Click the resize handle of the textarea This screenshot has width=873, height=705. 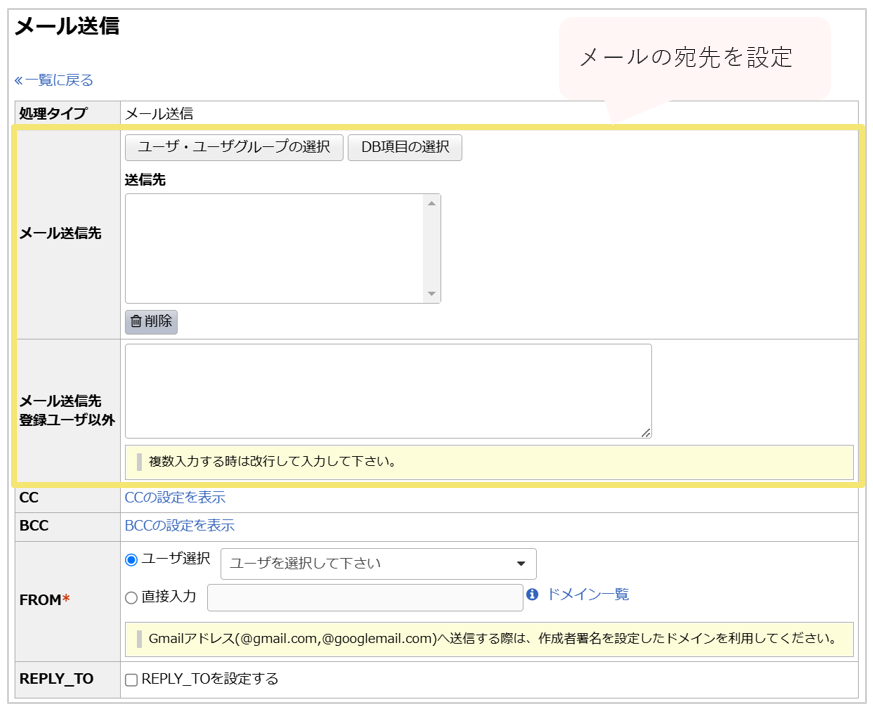(x=647, y=432)
